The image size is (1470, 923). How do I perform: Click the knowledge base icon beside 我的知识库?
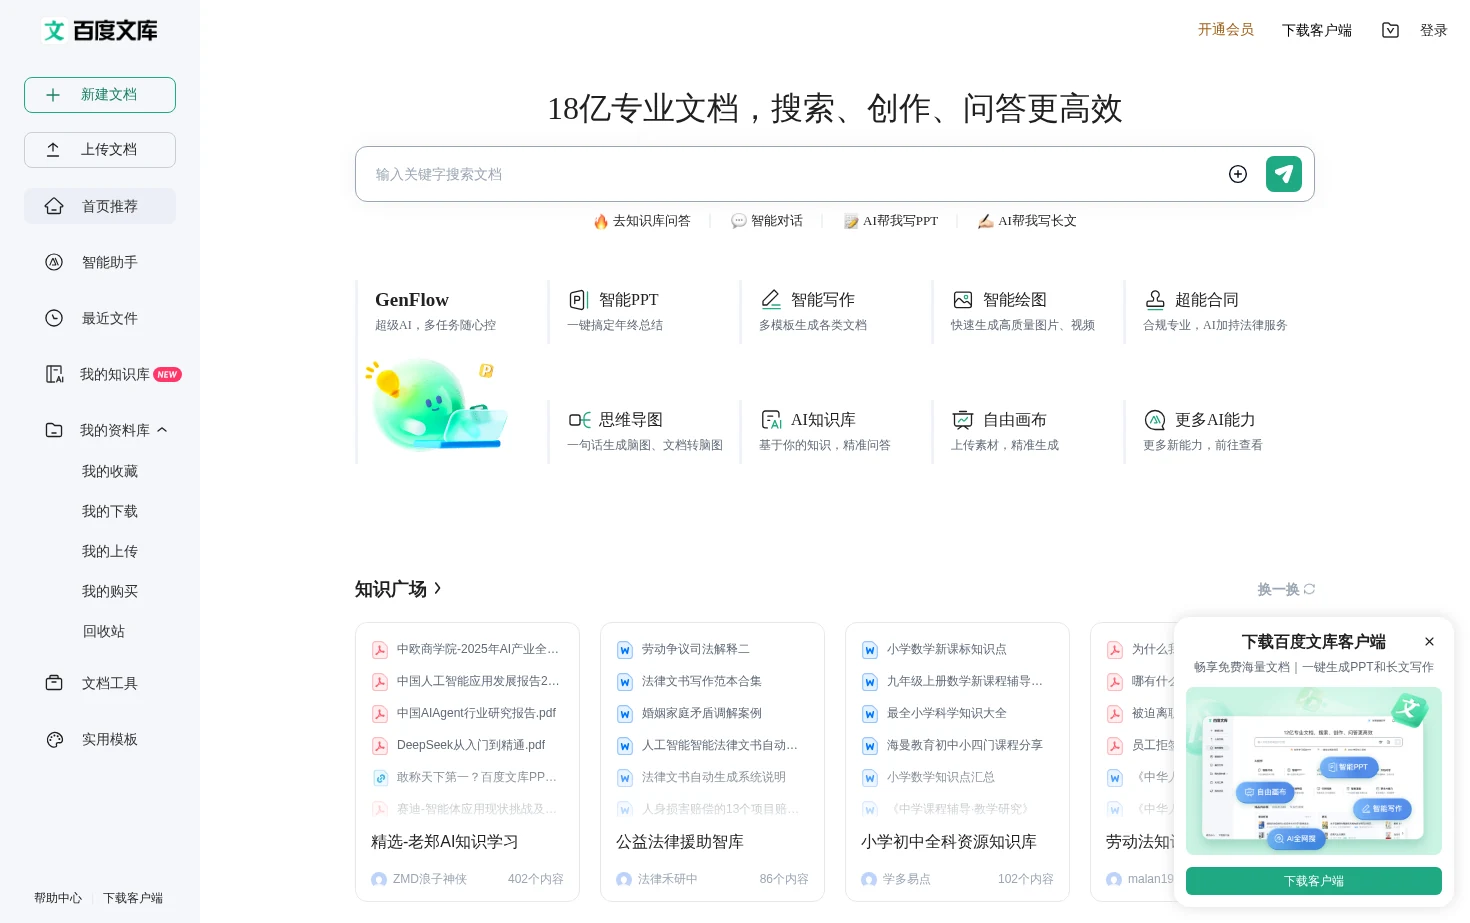coord(54,374)
